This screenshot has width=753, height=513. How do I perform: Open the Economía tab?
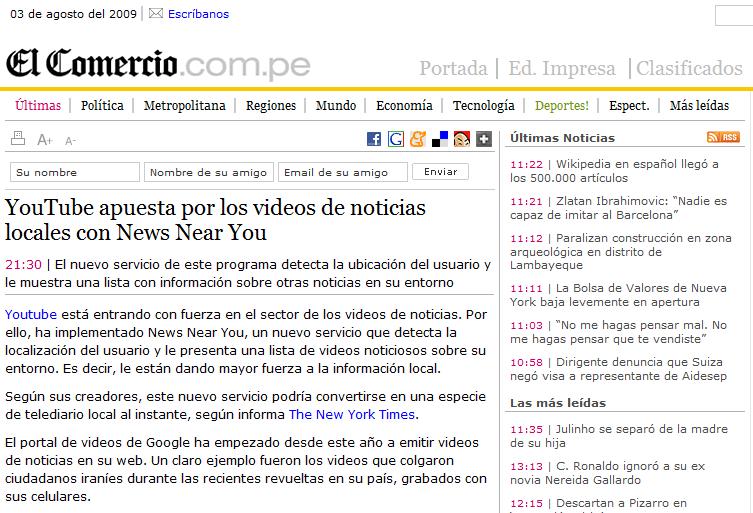click(x=404, y=105)
